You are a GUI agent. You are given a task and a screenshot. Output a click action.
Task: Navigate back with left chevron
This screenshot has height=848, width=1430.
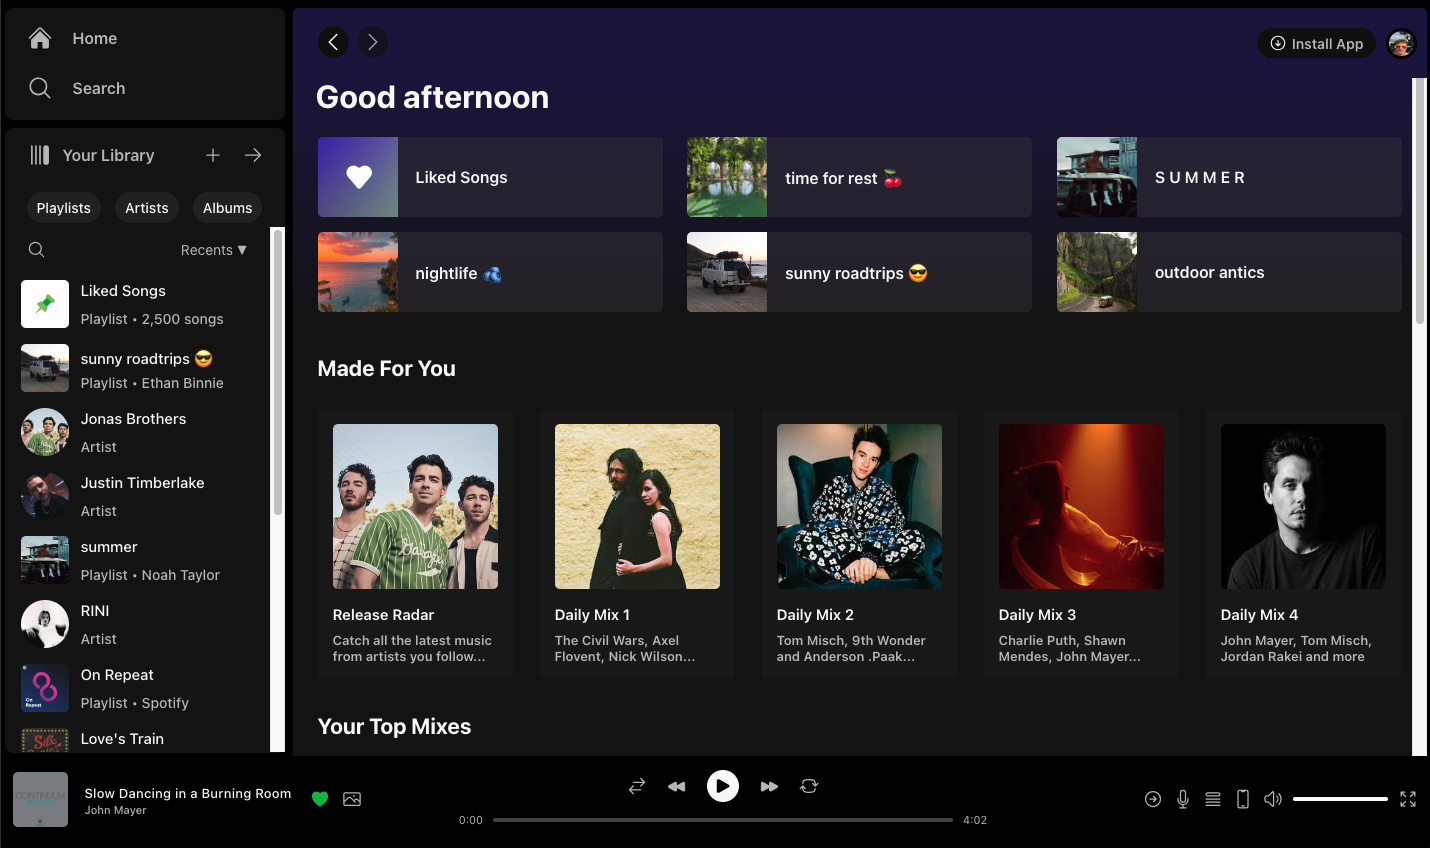pyautogui.click(x=334, y=42)
